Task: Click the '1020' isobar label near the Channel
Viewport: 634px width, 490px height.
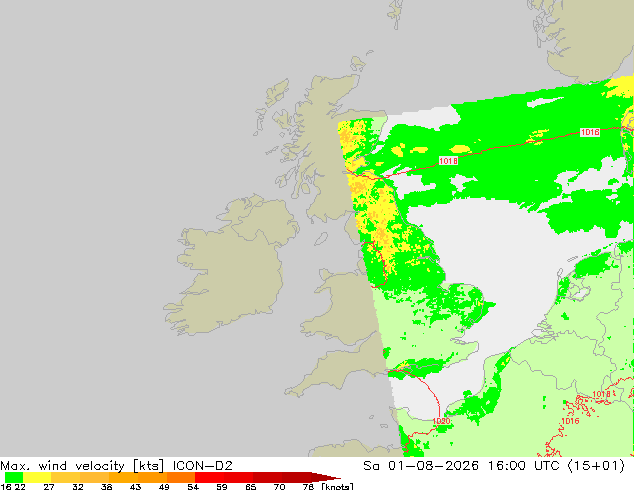Action: pos(441,421)
